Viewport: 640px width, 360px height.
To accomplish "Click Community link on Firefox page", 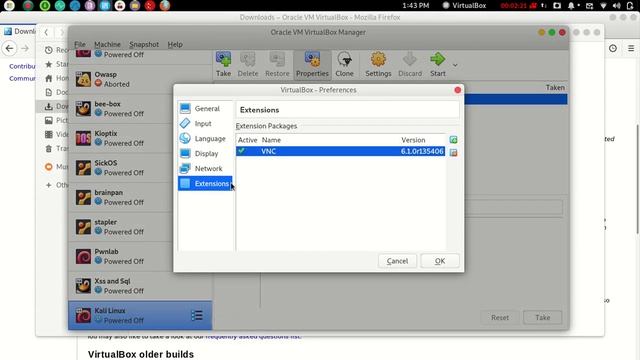I will click(x=22, y=78).
